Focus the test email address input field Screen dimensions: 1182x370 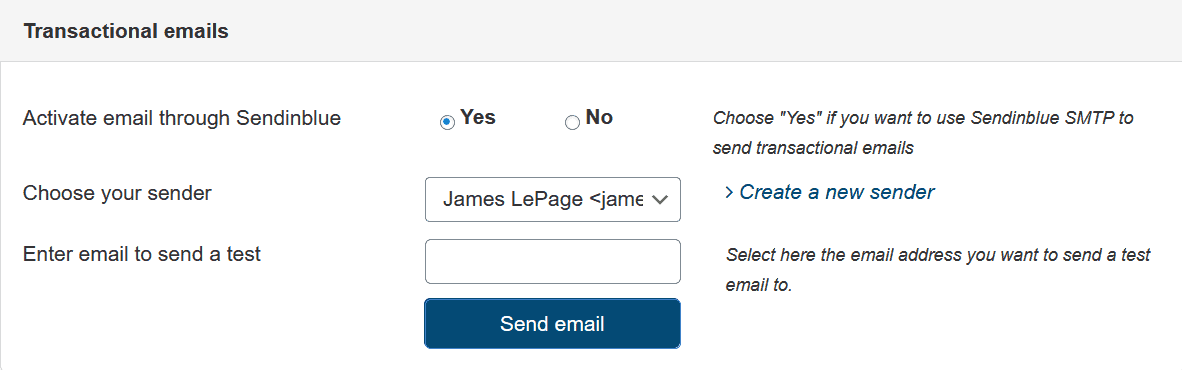(553, 261)
